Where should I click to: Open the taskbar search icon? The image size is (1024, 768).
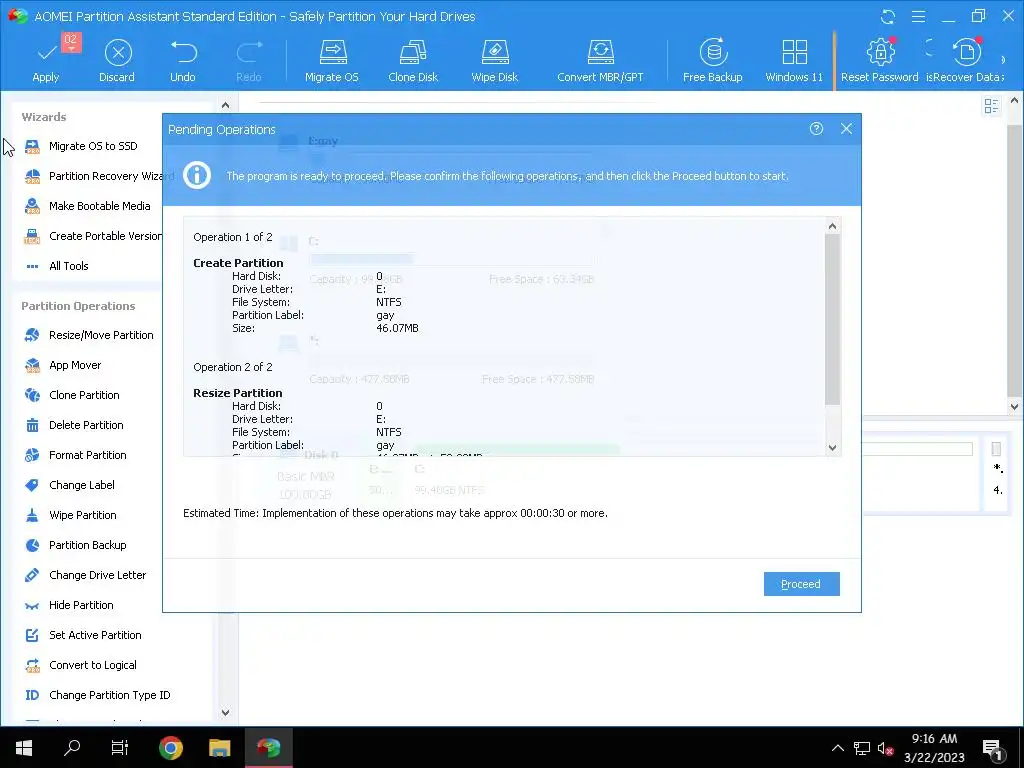(72, 747)
